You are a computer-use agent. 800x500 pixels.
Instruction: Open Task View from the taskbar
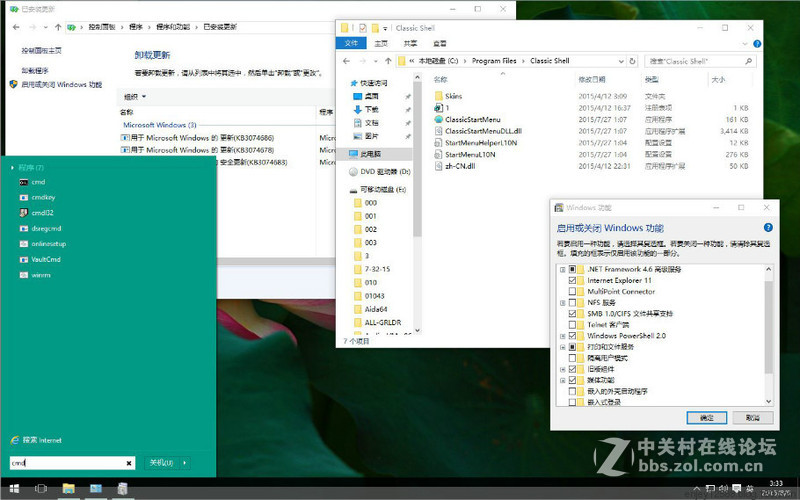[40, 489]
